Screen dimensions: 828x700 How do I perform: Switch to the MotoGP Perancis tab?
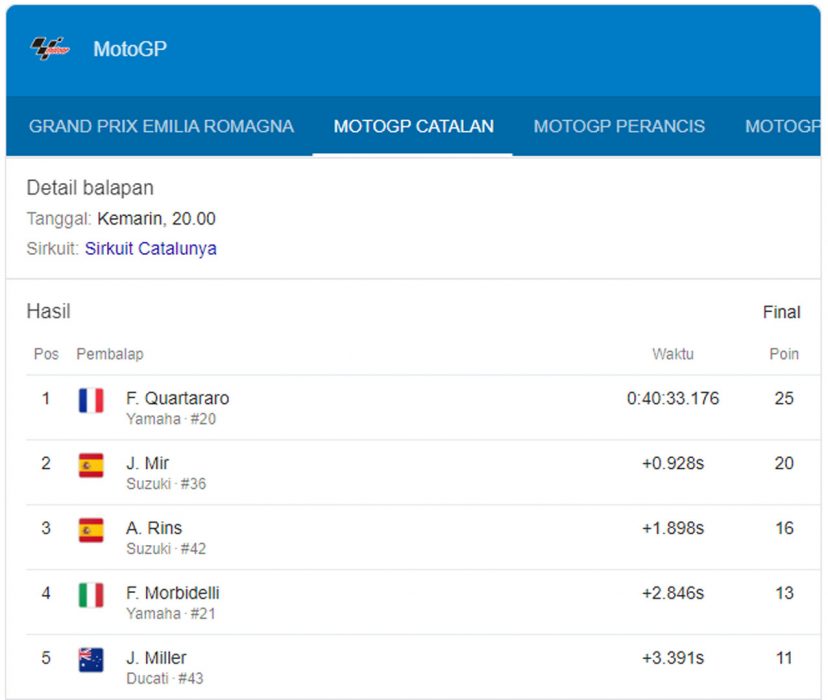tap(619, 127)
